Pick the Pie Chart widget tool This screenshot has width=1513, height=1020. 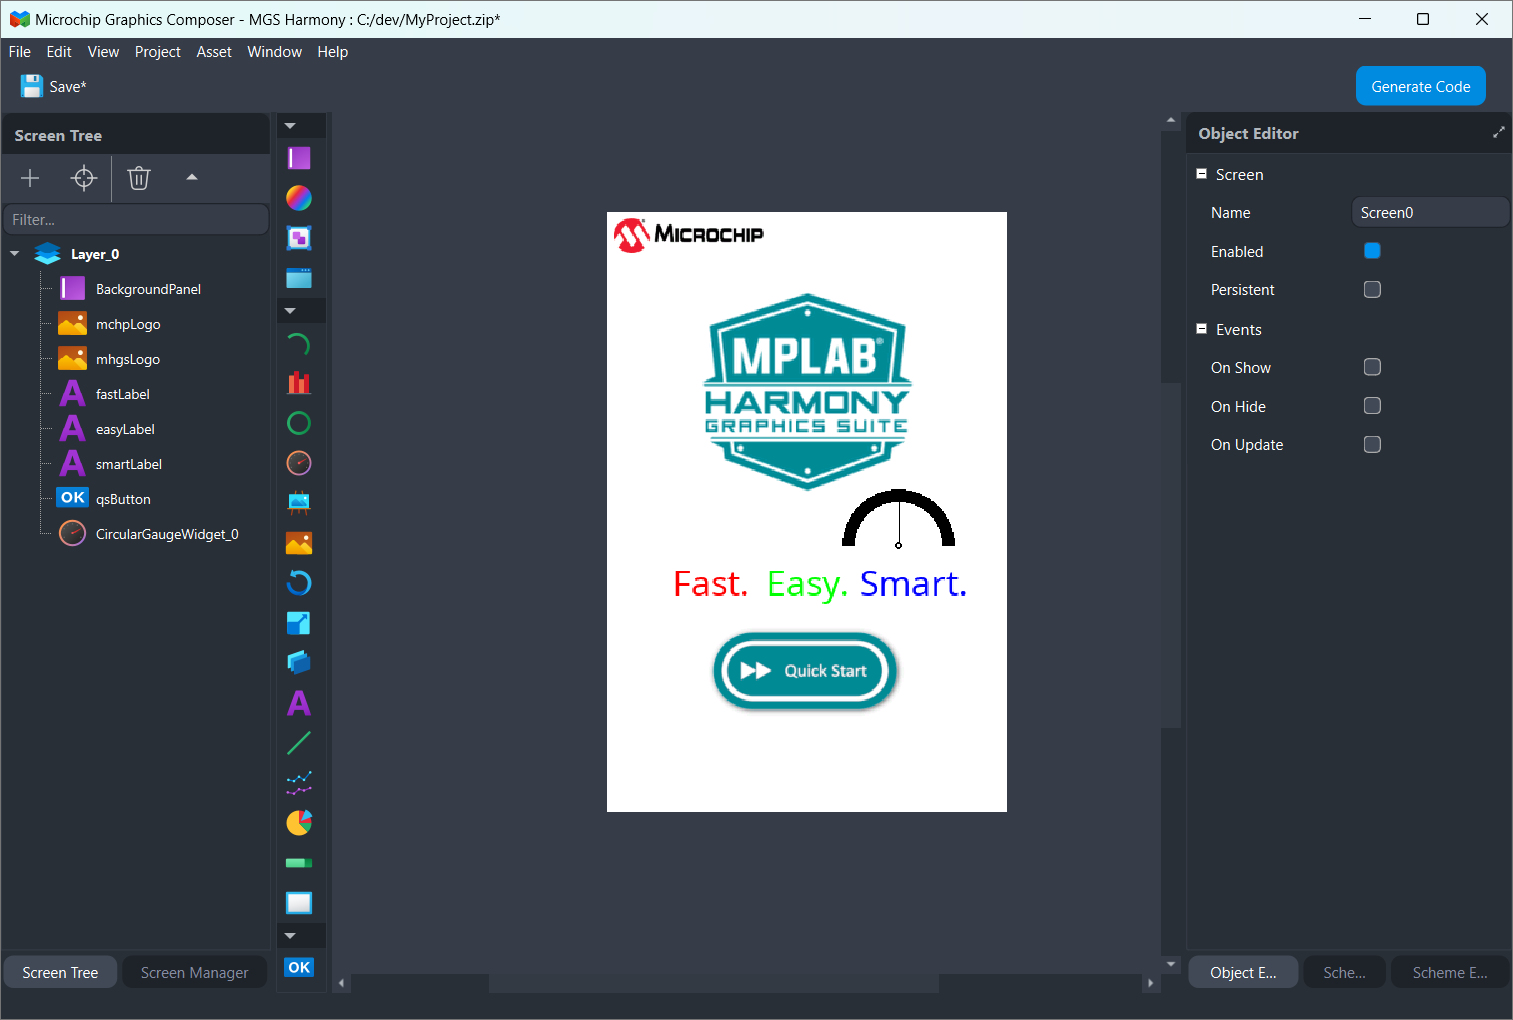299,823
